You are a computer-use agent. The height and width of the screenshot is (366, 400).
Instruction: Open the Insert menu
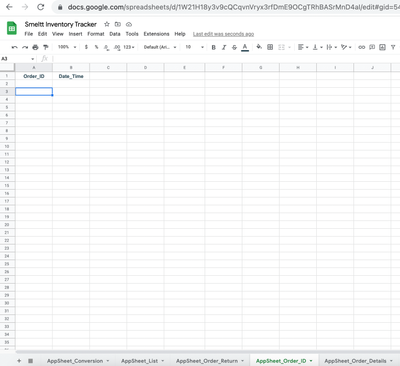pyautogui.click(x=75, y=34)
